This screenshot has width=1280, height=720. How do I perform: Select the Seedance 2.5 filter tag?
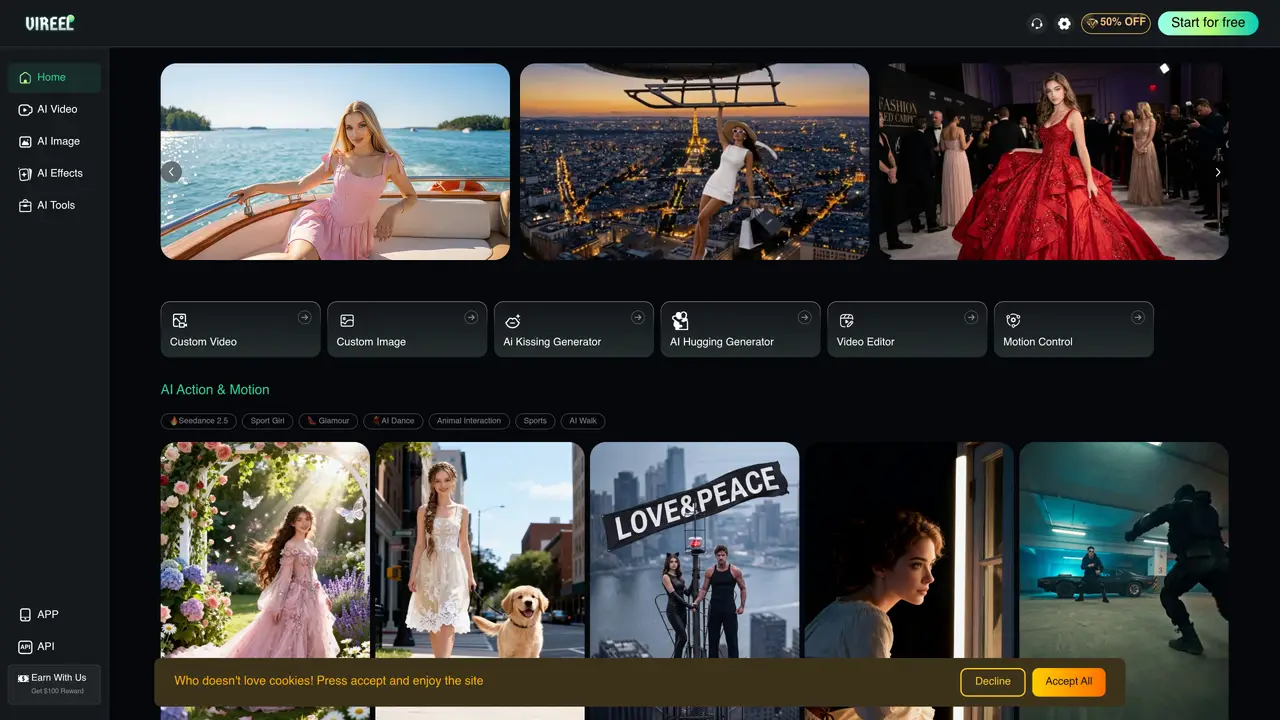(x=198, y=421)
